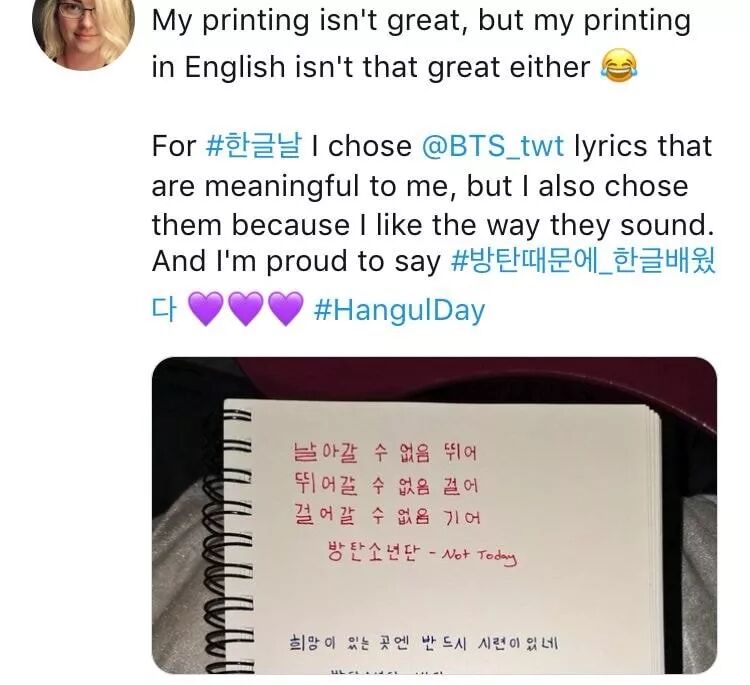Click the handwritten '방탄소년단' credit in the photo
This screenshot has width=750, height=685.
(374, 551)
